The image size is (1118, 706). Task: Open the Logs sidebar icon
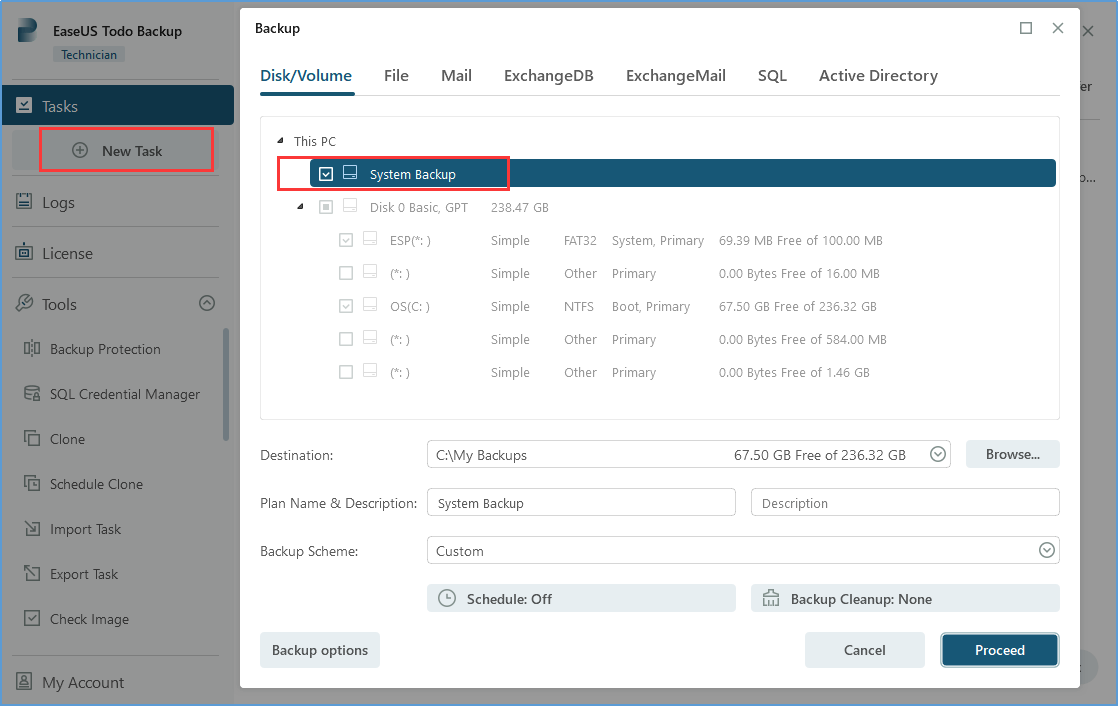point(24,202)
